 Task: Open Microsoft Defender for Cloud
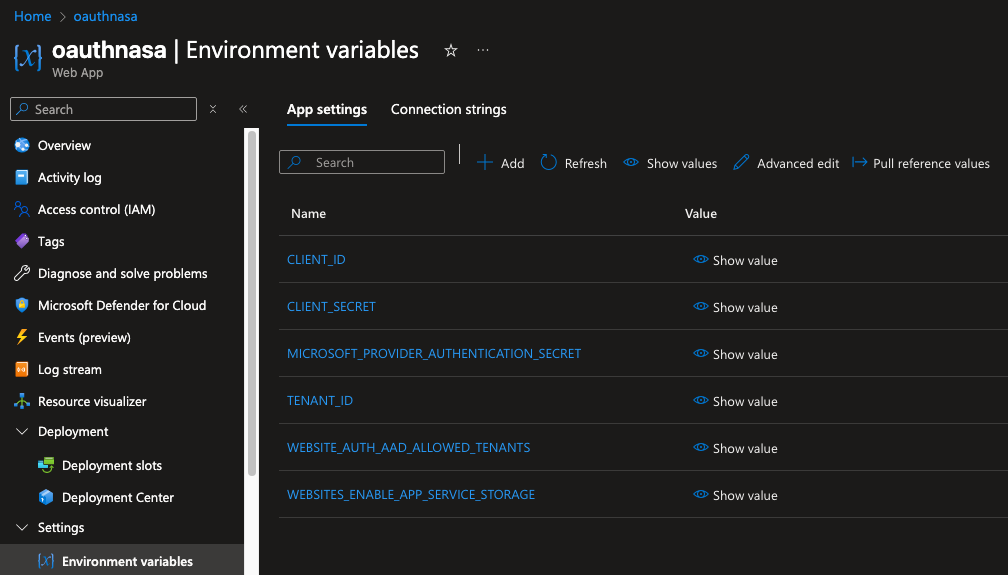(x=121, y=305)
